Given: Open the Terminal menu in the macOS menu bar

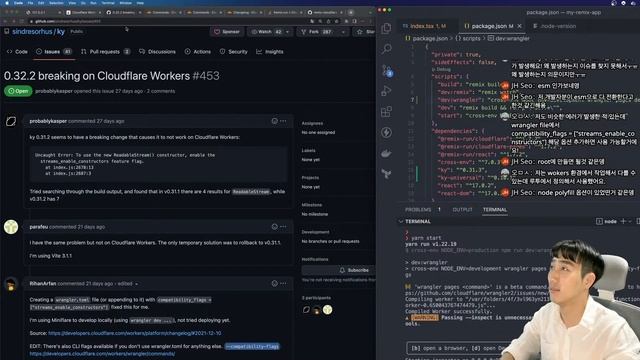Looking at the screenshot, I should point(108,2).
